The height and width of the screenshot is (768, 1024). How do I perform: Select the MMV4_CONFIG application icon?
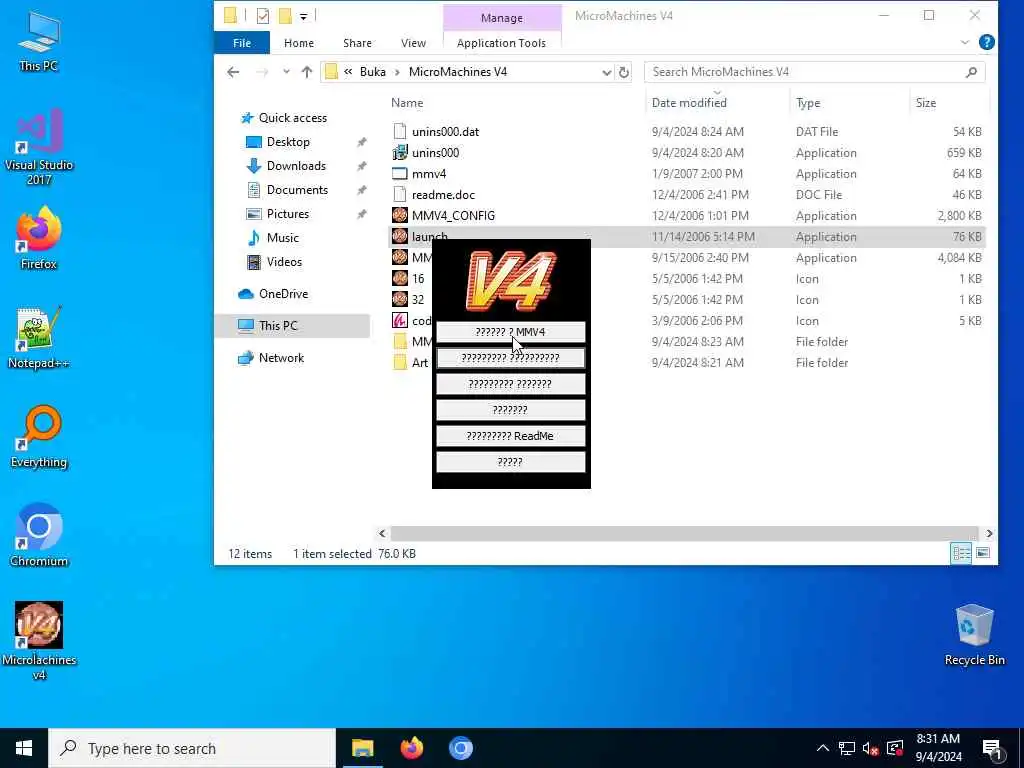point(400,216)
